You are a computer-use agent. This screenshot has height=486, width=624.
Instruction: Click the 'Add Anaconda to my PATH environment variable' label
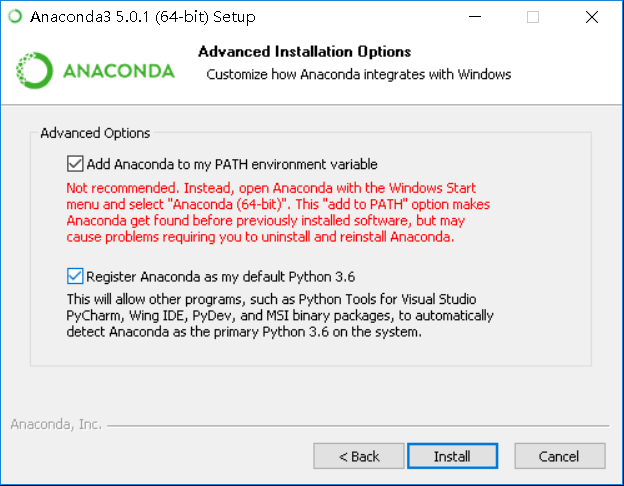231,164
